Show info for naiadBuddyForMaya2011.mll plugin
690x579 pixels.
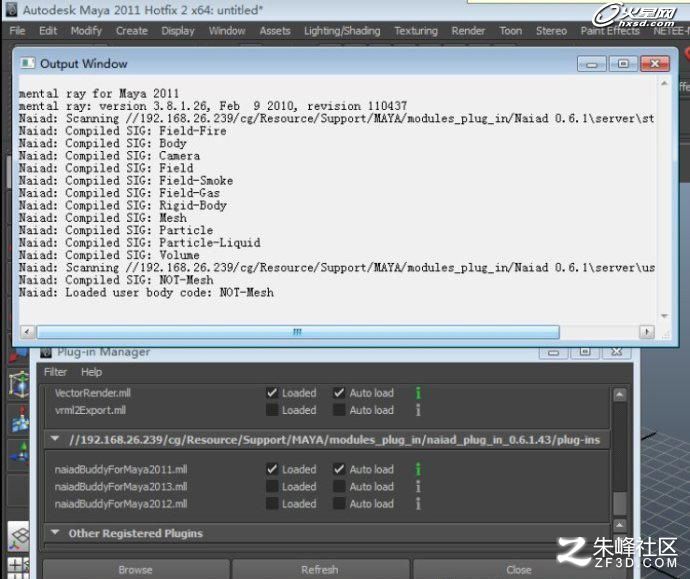click(418, 469)
